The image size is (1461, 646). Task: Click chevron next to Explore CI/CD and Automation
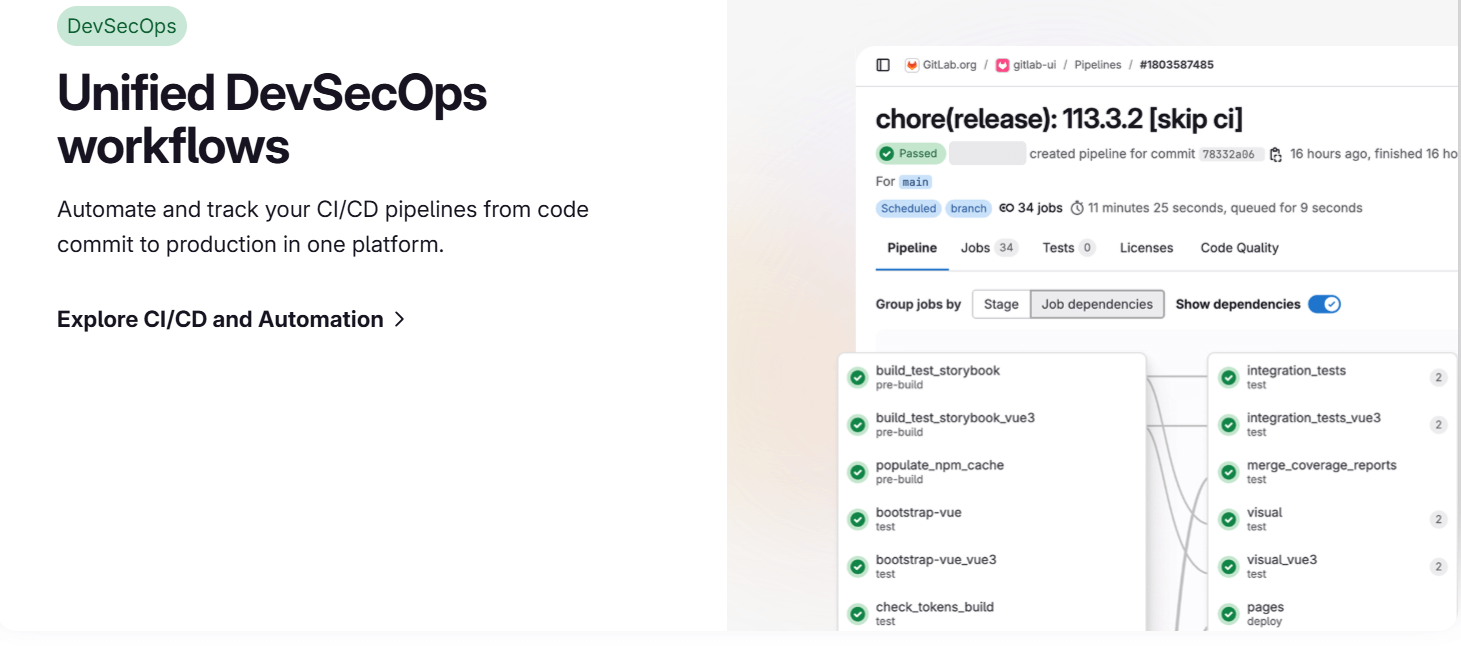[399, 319]
